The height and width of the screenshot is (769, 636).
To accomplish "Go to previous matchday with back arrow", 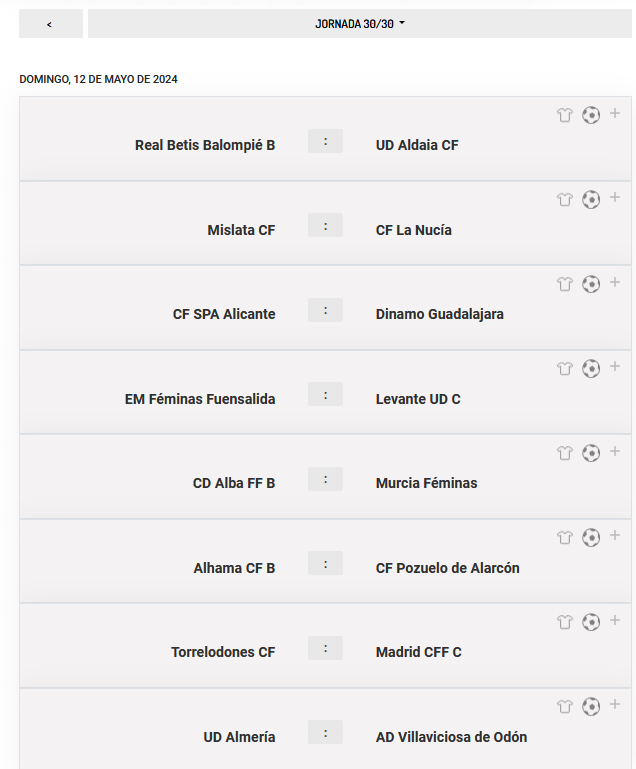I will click(50, 24).
